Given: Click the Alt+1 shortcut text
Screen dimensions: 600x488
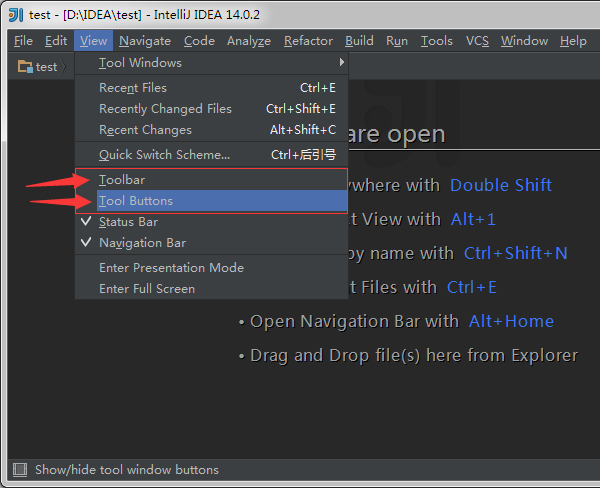Looking at the screenshot, I should click(x=473, y=219).
